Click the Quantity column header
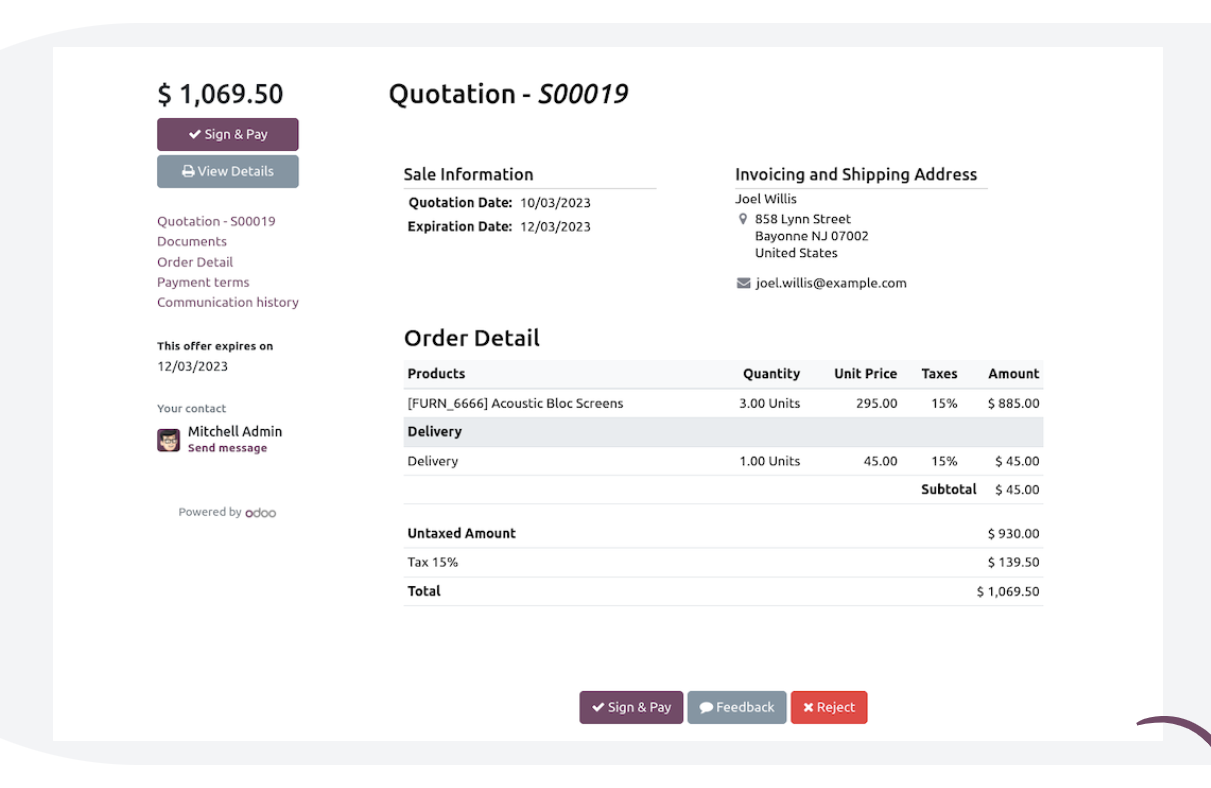Viewport: 1211px width, 788px height. [771, 374]
